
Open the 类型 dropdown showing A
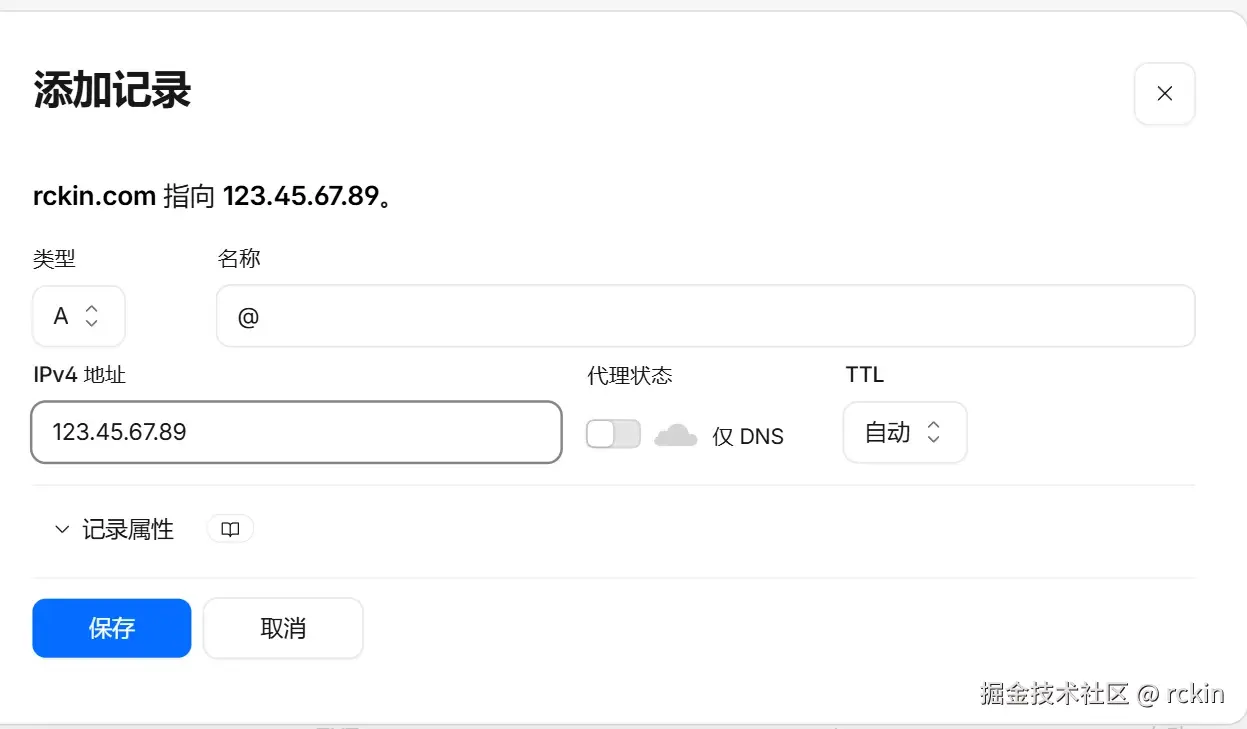coord(79,316)
